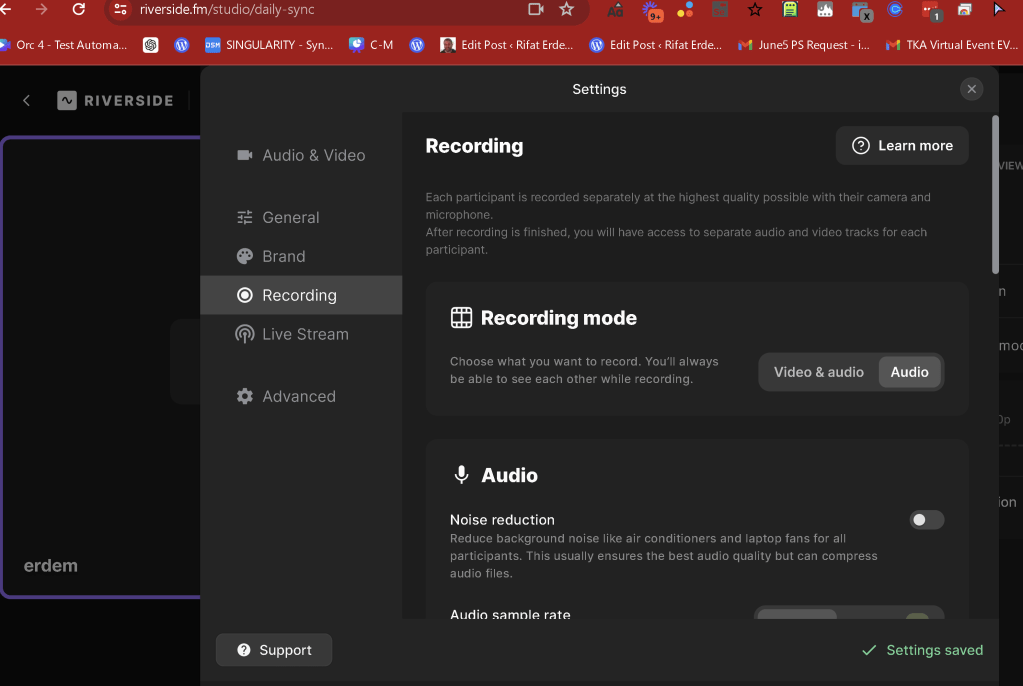This screenshot has width=1023, height=686.
Task: Click the Support button
Action: (x=273, y=650)
